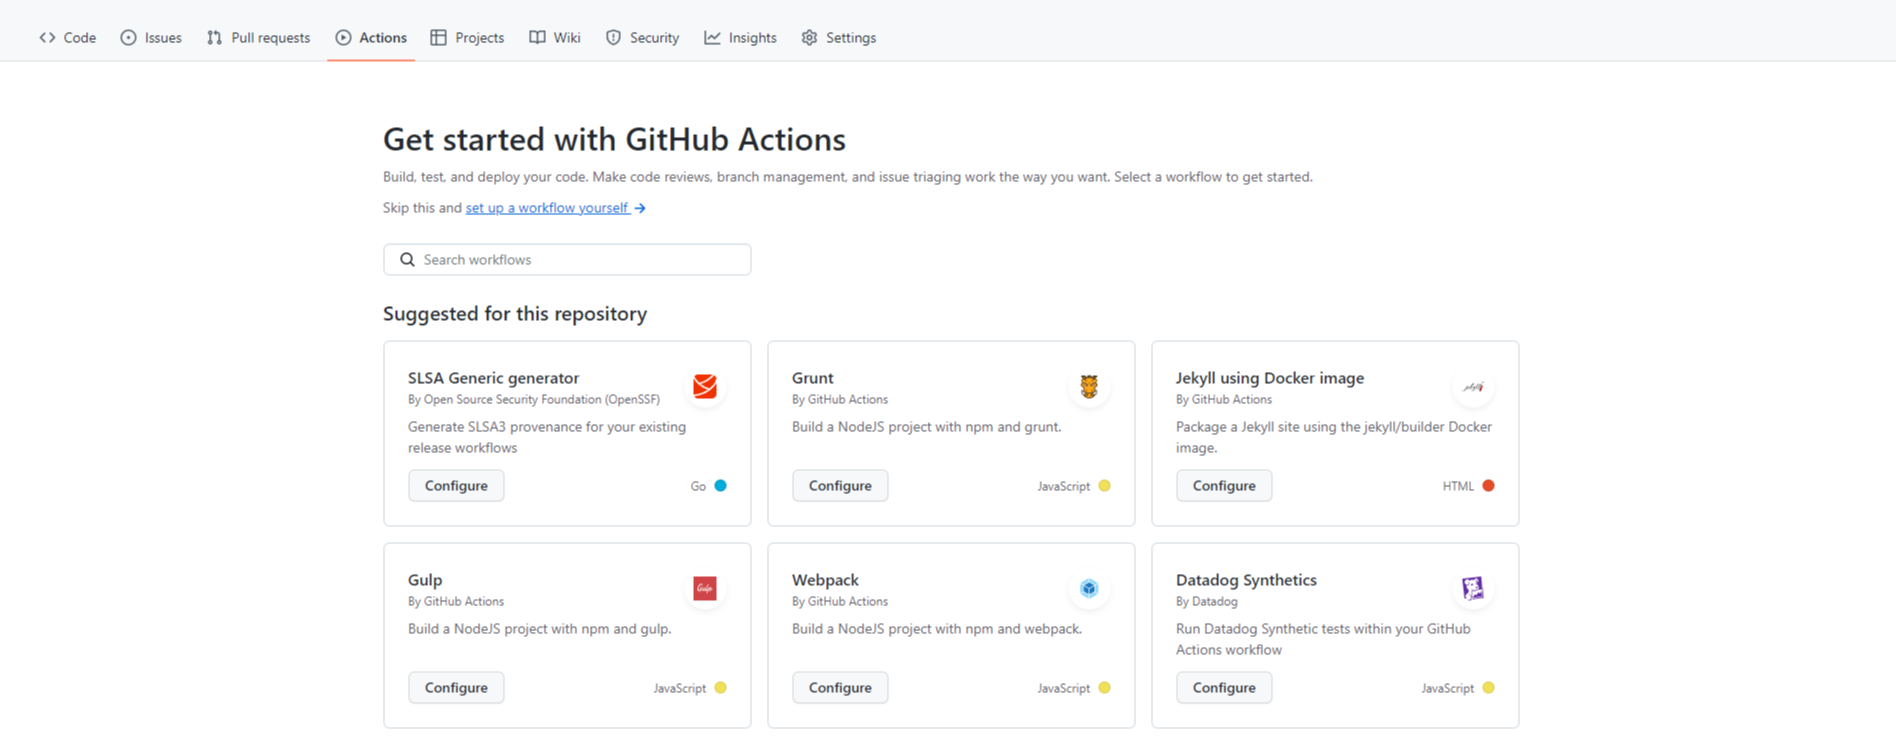Configure the Grunt workflow
This screenshot has height=754, width=1896.
point(840,486)
